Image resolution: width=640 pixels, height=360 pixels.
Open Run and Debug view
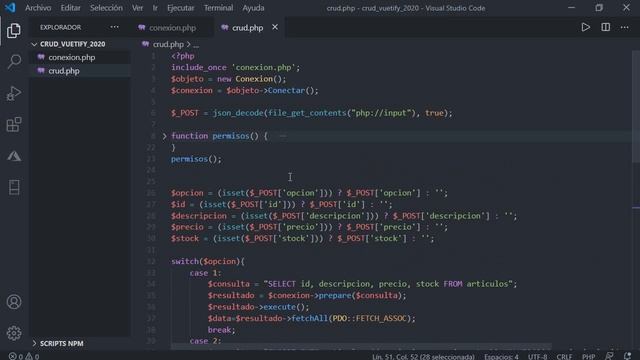[14, 93]
